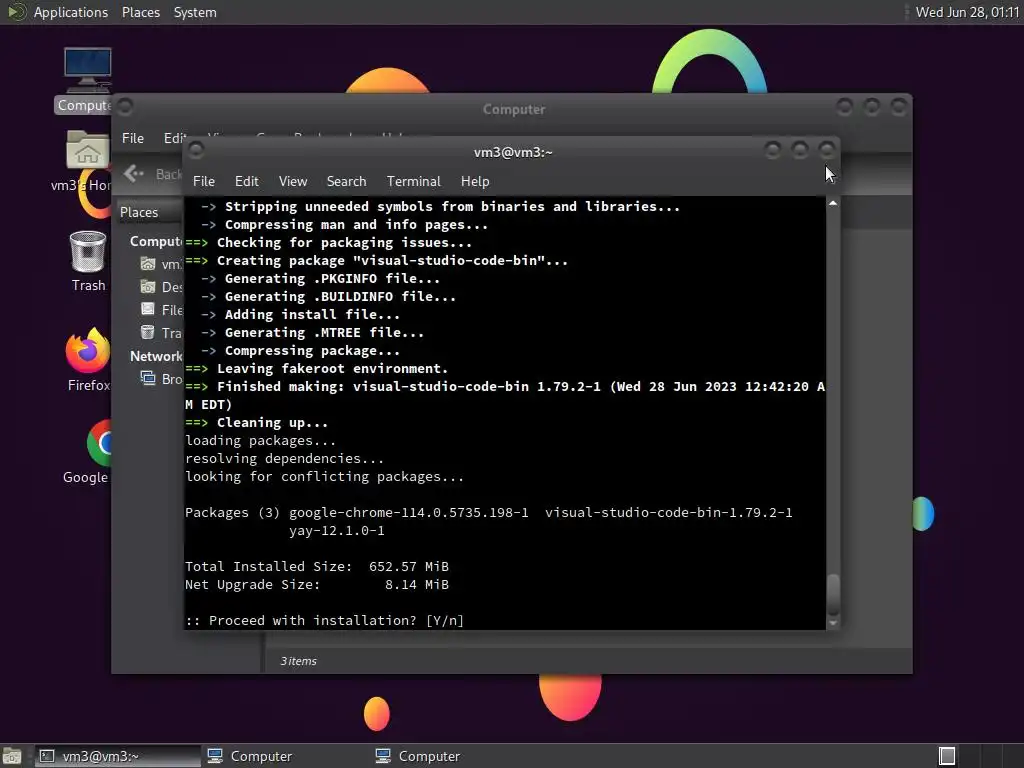Launch Google Chrome from the desktop
The width and height of the screenshot is (1024, 768).
[x=99, y=443]
